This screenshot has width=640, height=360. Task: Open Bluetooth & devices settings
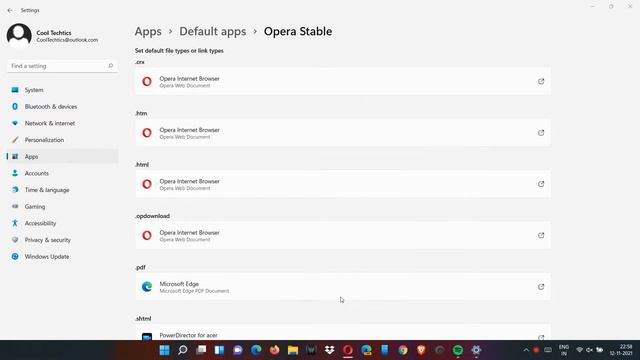pyautogui.click(x=62, y=107)
